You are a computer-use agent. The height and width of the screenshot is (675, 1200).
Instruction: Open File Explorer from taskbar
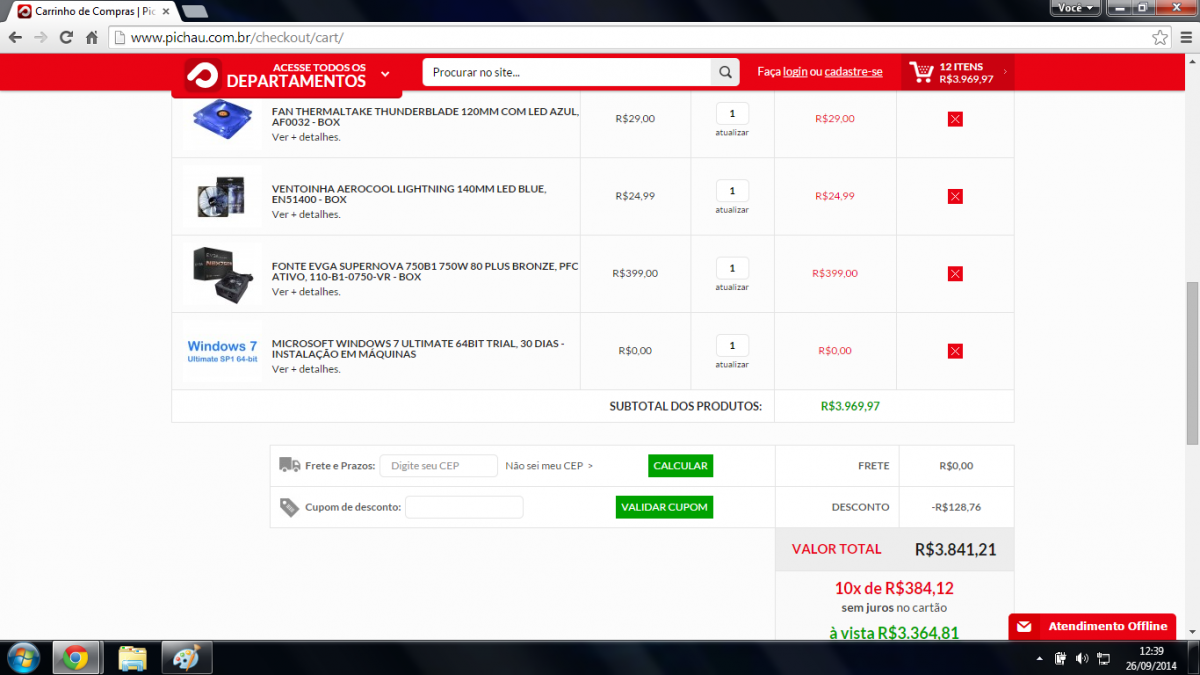(x=132, y=658)
